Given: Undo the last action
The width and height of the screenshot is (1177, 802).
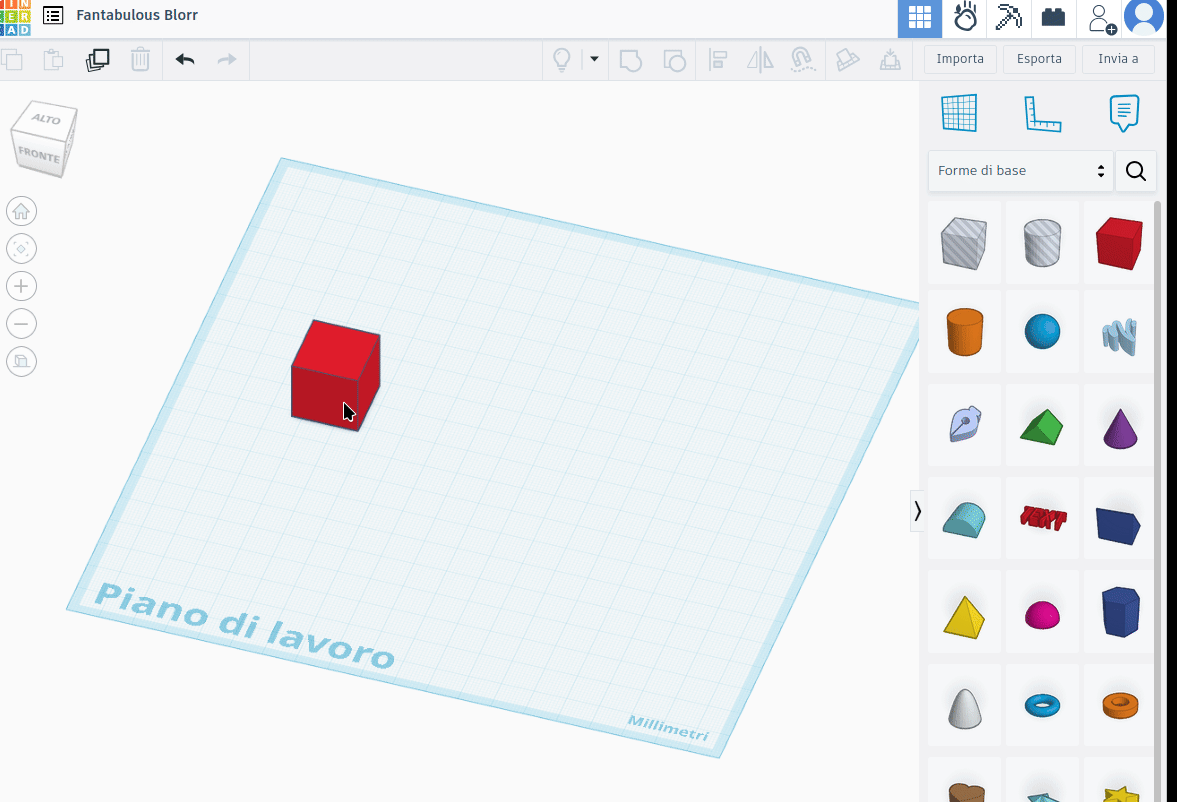Looking at the screenshot, I should pyautogui.click(x=185, y=59).
